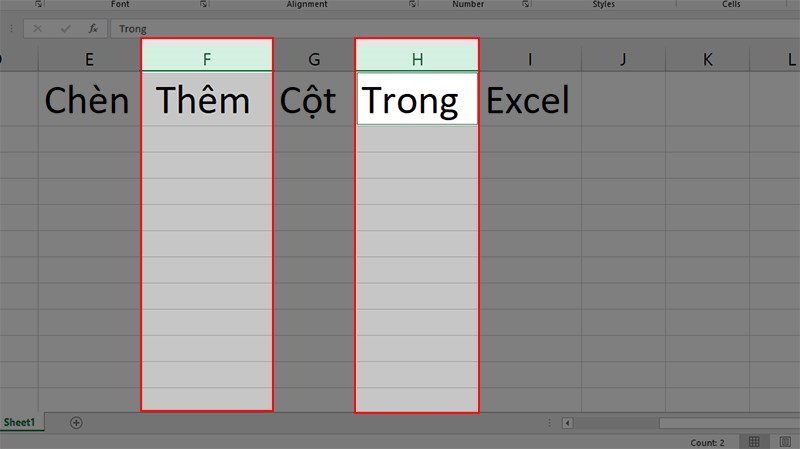Click the Cancel (X) formula bar icon
This screenshot has height=449, width=800.
(x=37, y=29)
